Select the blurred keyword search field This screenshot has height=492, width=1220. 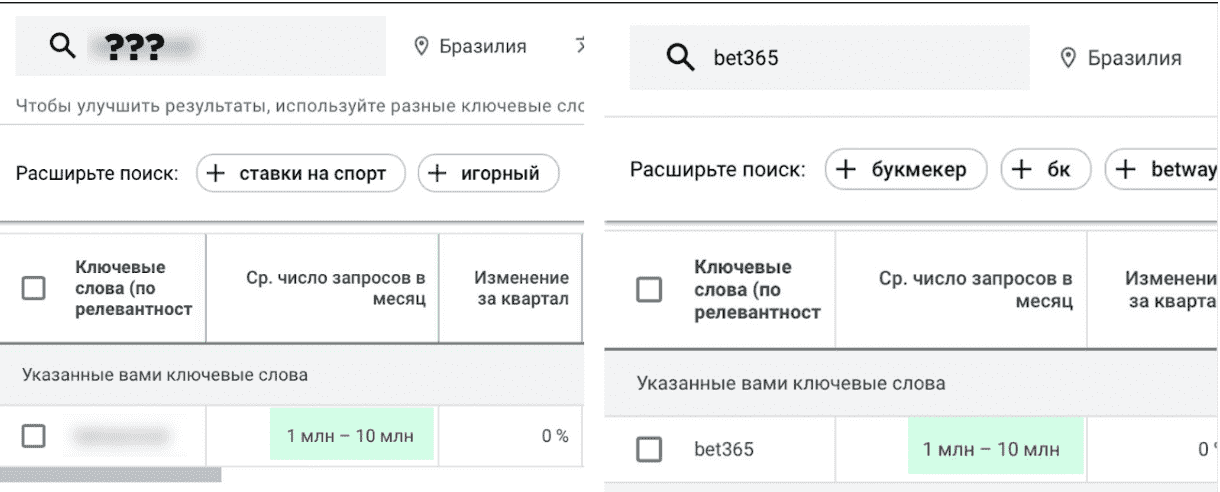point(200,46)
